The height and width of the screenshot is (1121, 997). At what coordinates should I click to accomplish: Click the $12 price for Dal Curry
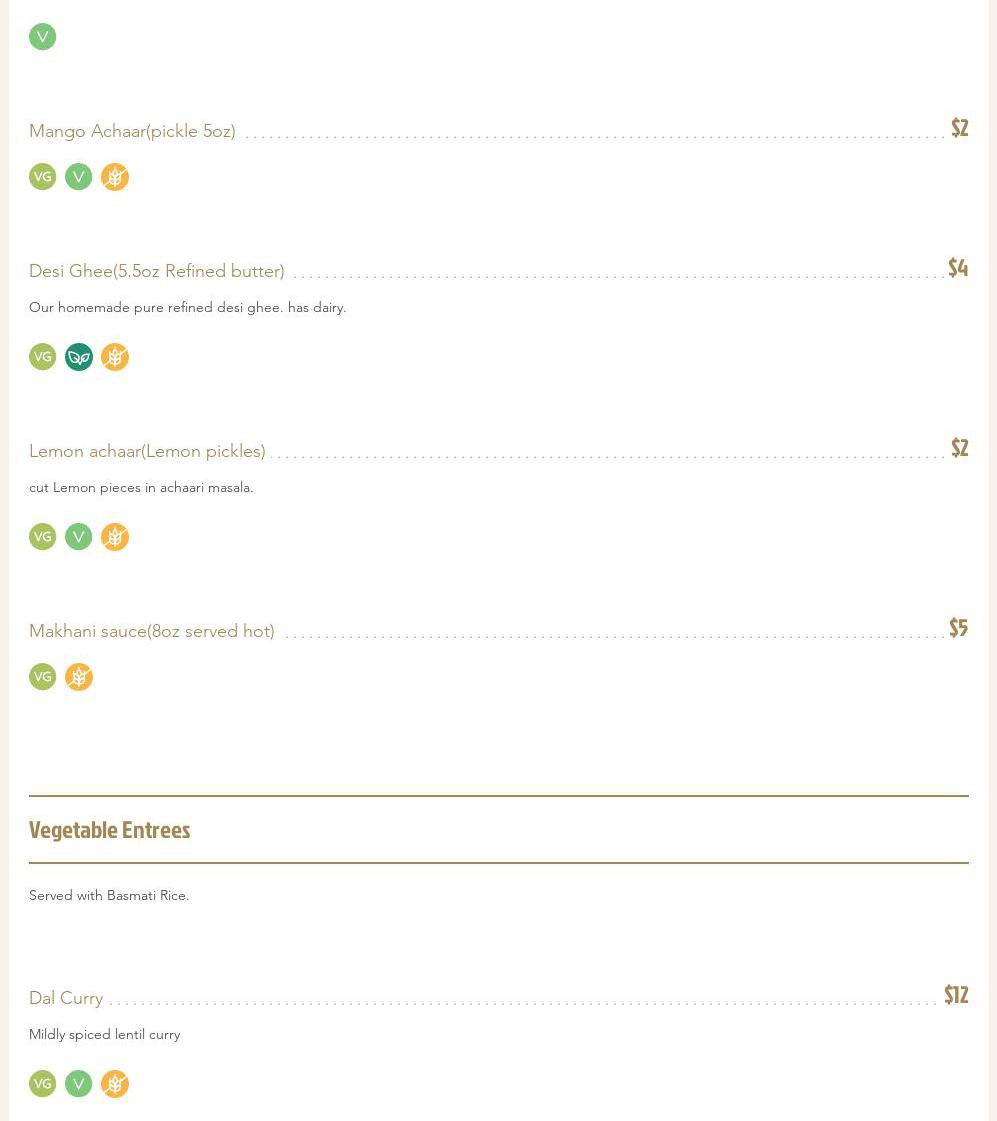click(x=956, y=995)
